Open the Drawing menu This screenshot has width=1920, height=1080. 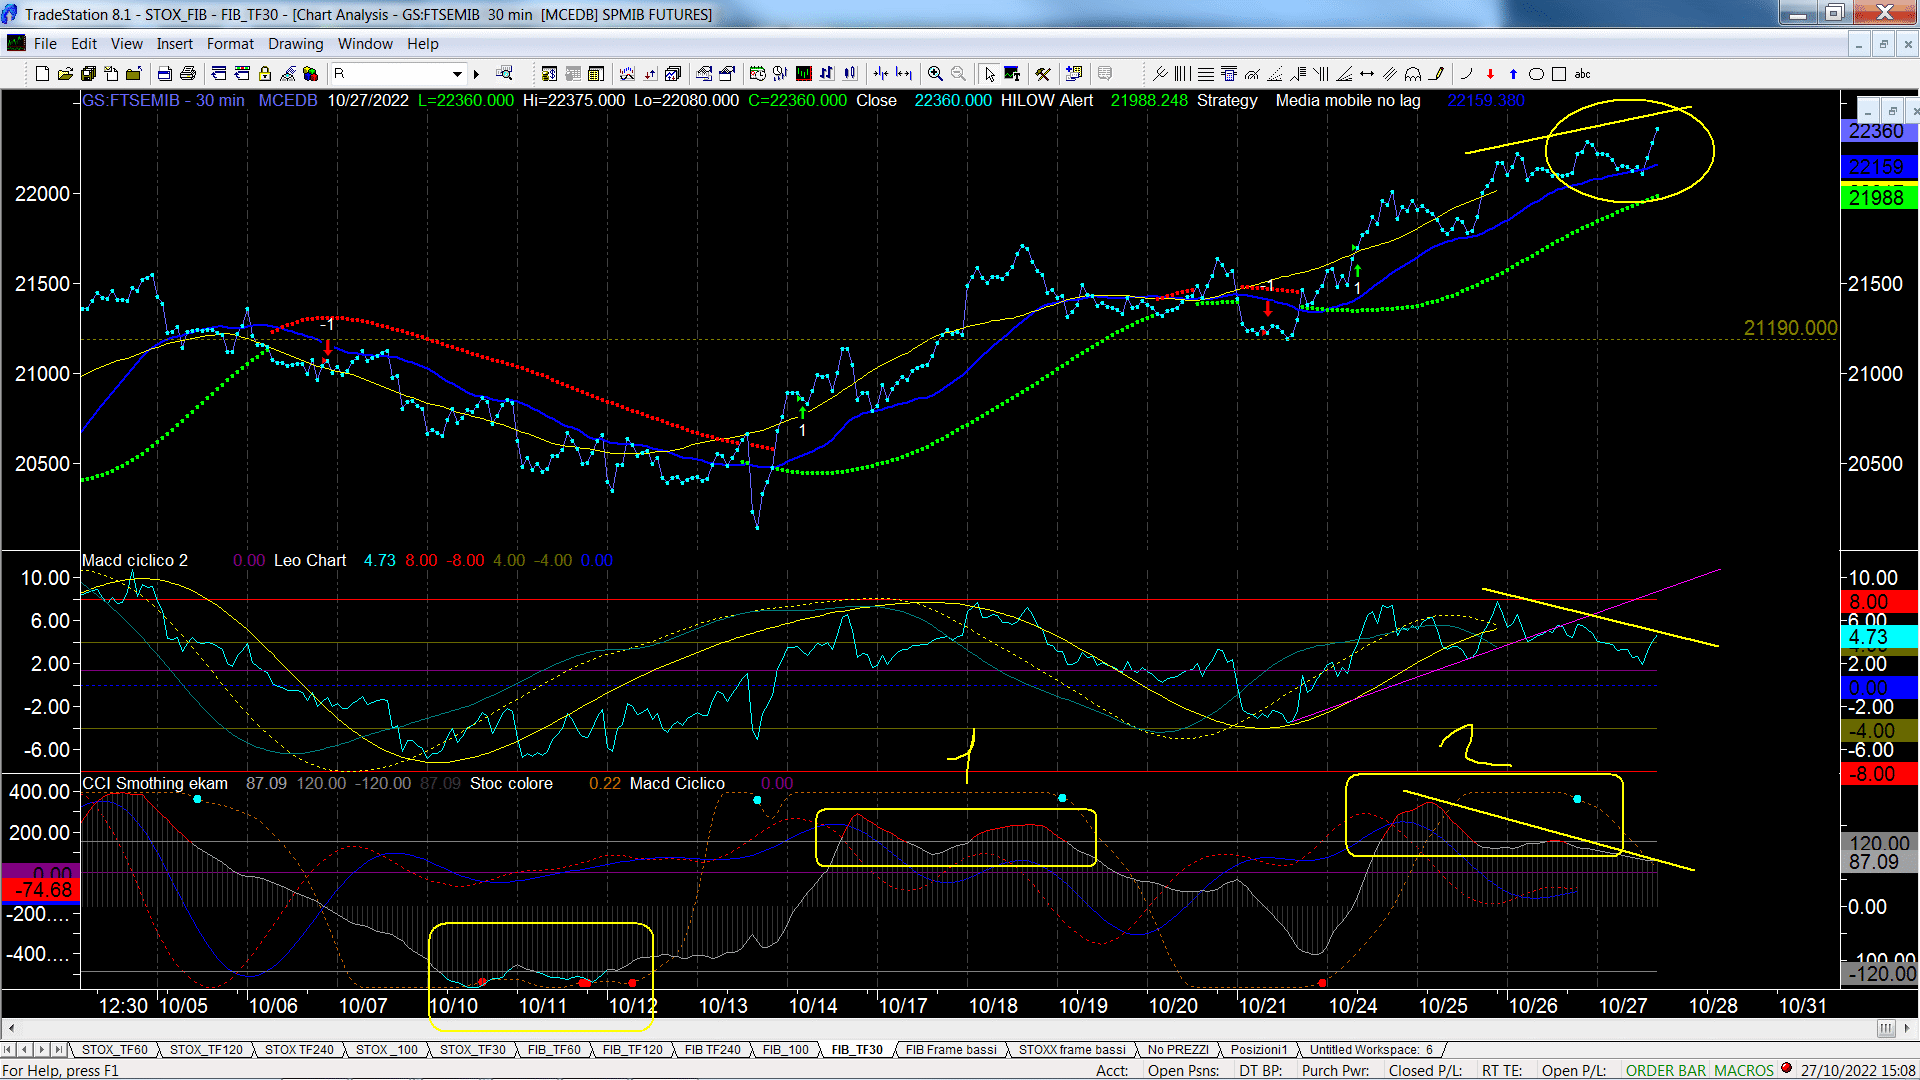(x=295, y=44)
